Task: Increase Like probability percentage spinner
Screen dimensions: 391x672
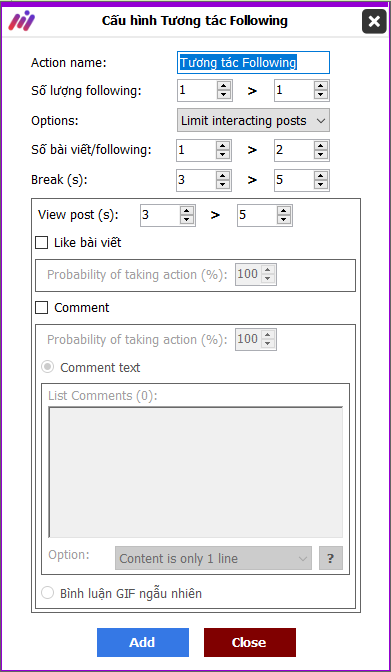Action: [x=268, y=270]
